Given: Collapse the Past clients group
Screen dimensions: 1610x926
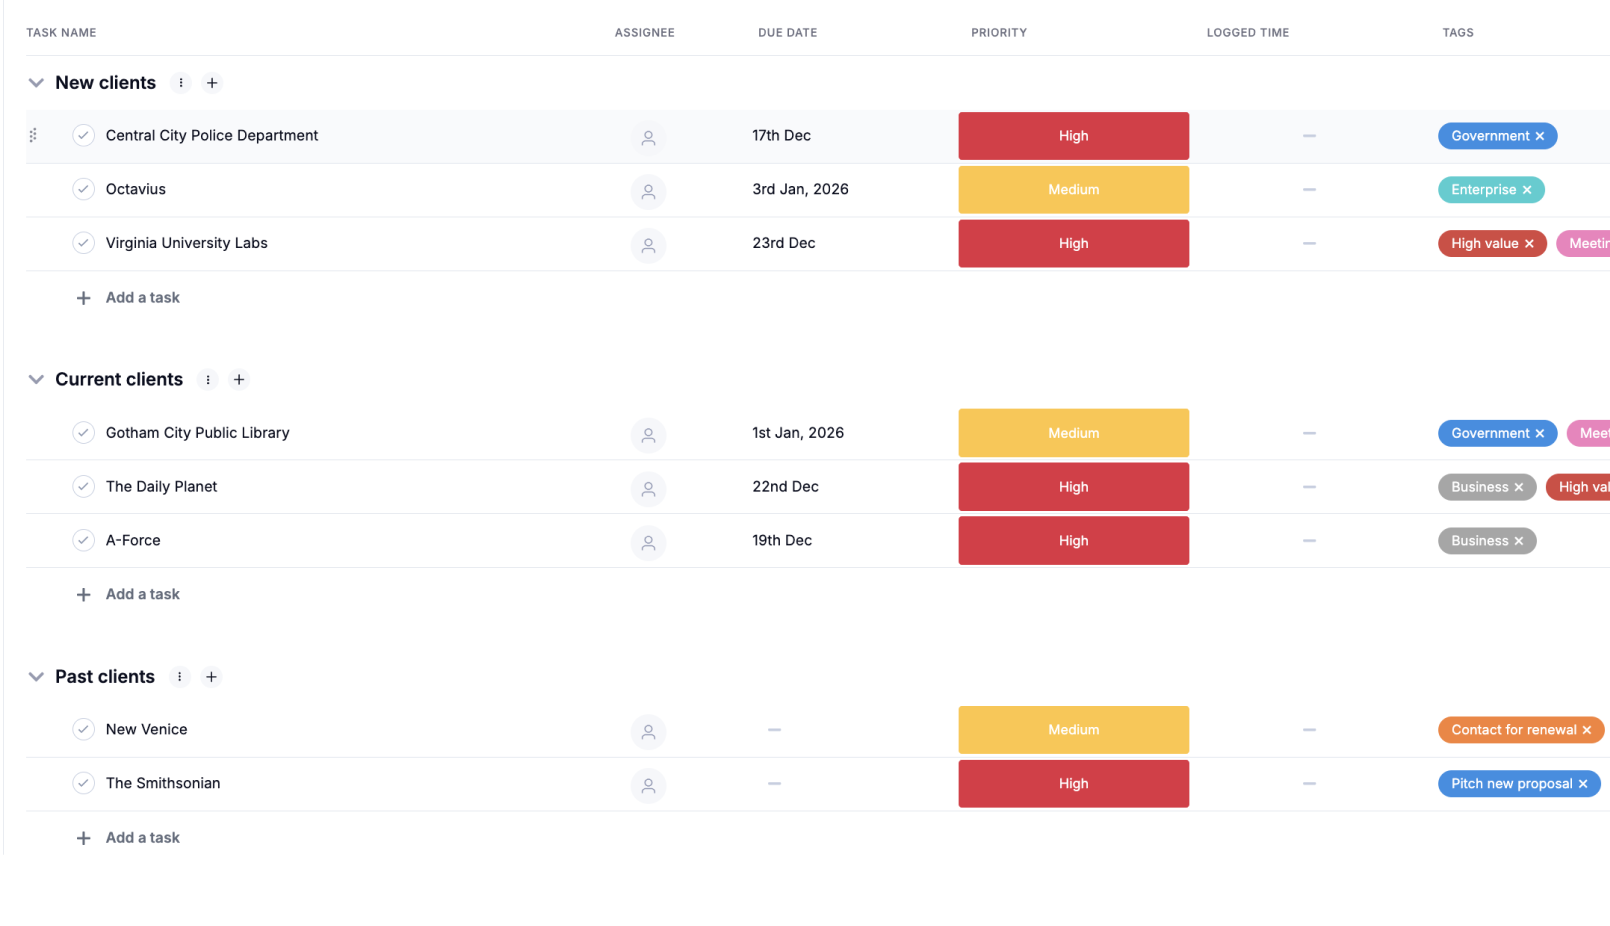Looking at the screenshot, I should click(36, 677).
